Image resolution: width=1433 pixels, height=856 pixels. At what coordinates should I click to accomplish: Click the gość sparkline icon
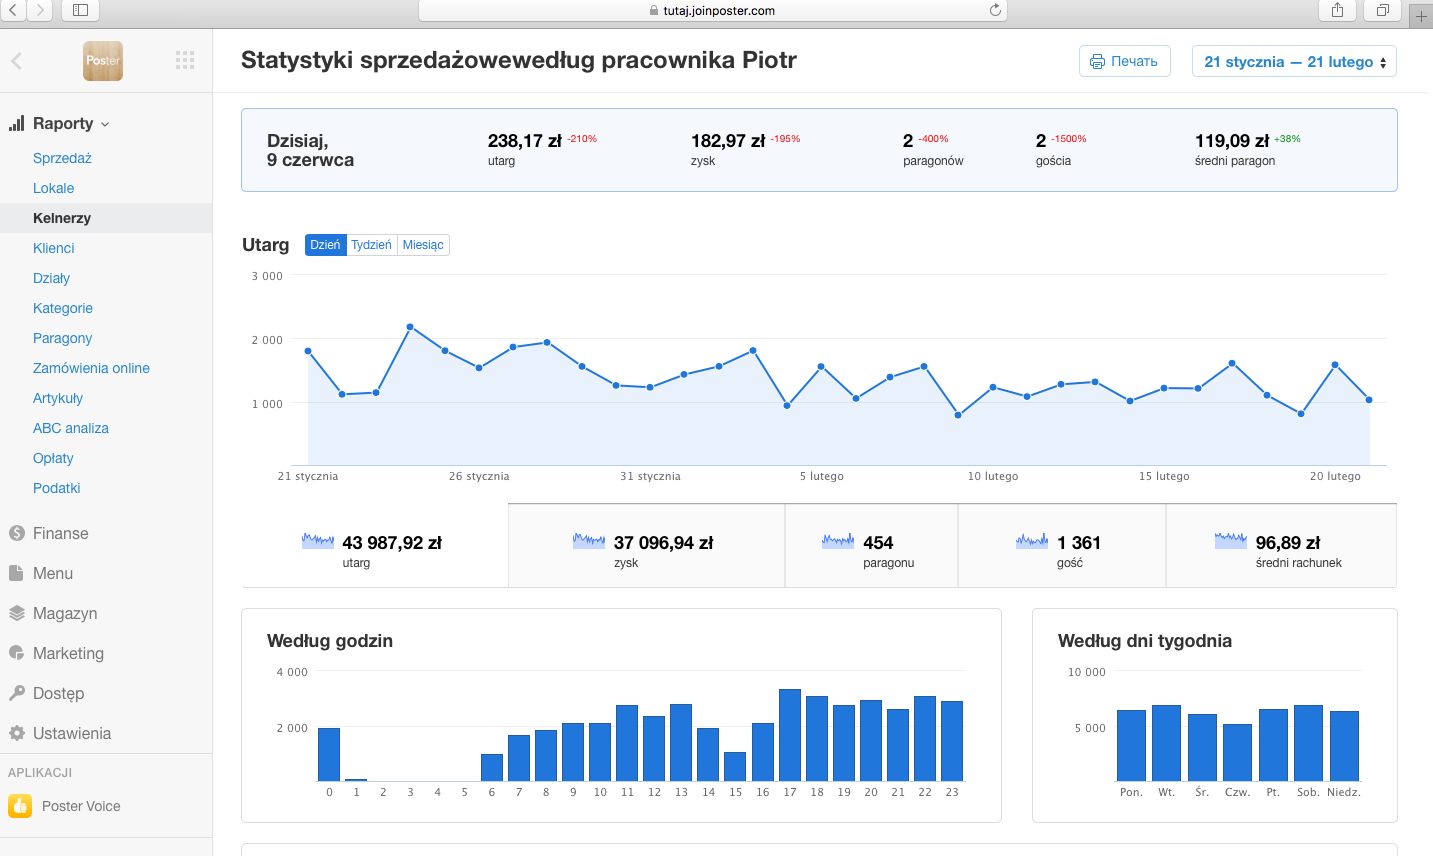(x=1032, y=541)
